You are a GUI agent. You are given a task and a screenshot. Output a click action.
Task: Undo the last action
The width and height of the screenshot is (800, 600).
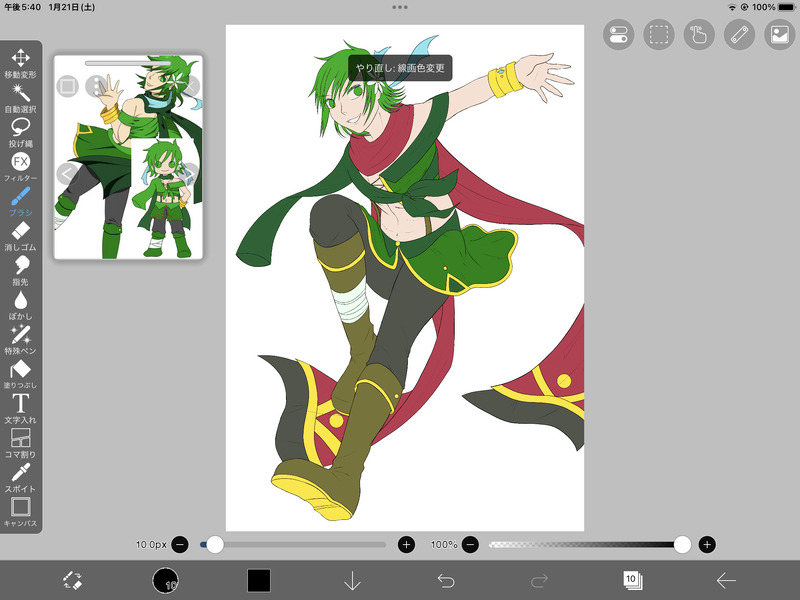point(446,581)
